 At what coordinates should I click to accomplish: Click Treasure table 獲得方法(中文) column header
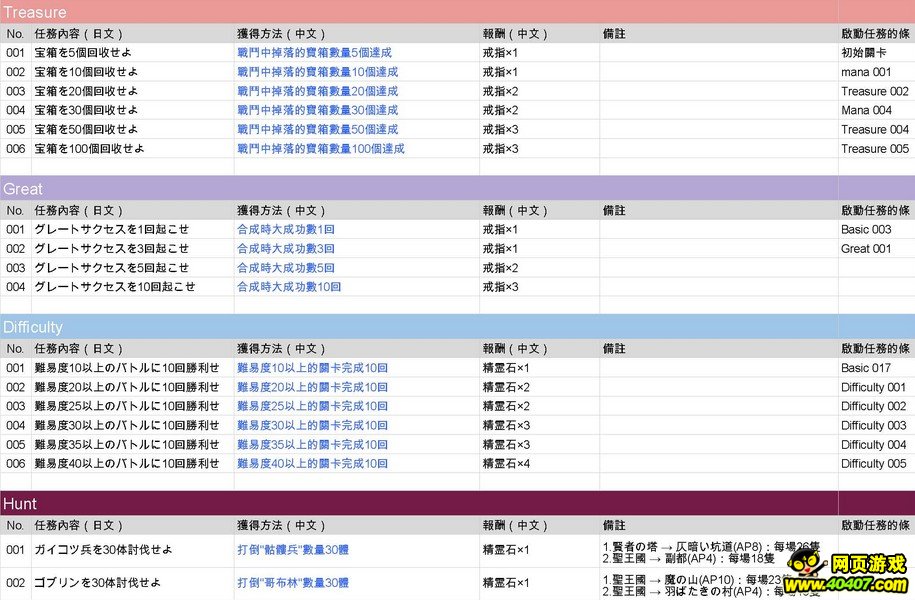pos(357,33)
